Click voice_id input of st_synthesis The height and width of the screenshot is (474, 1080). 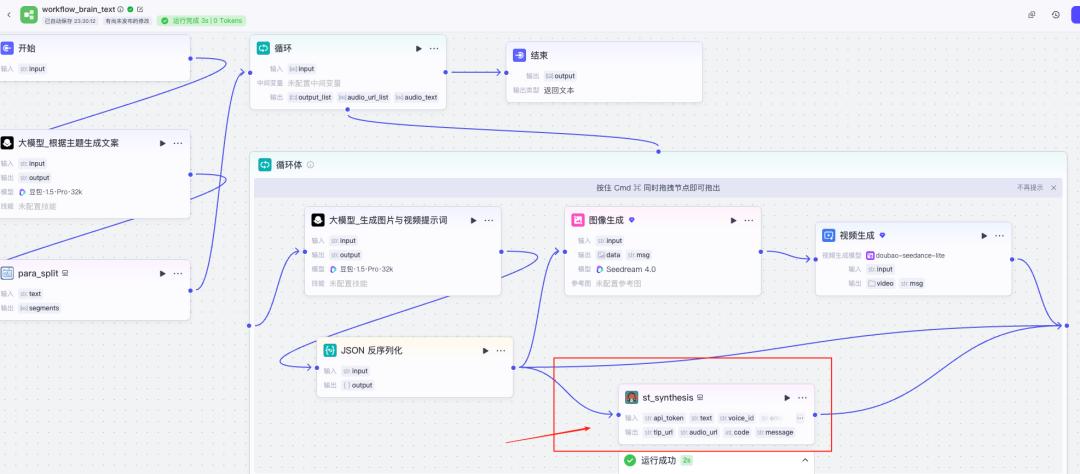[737, 418]
